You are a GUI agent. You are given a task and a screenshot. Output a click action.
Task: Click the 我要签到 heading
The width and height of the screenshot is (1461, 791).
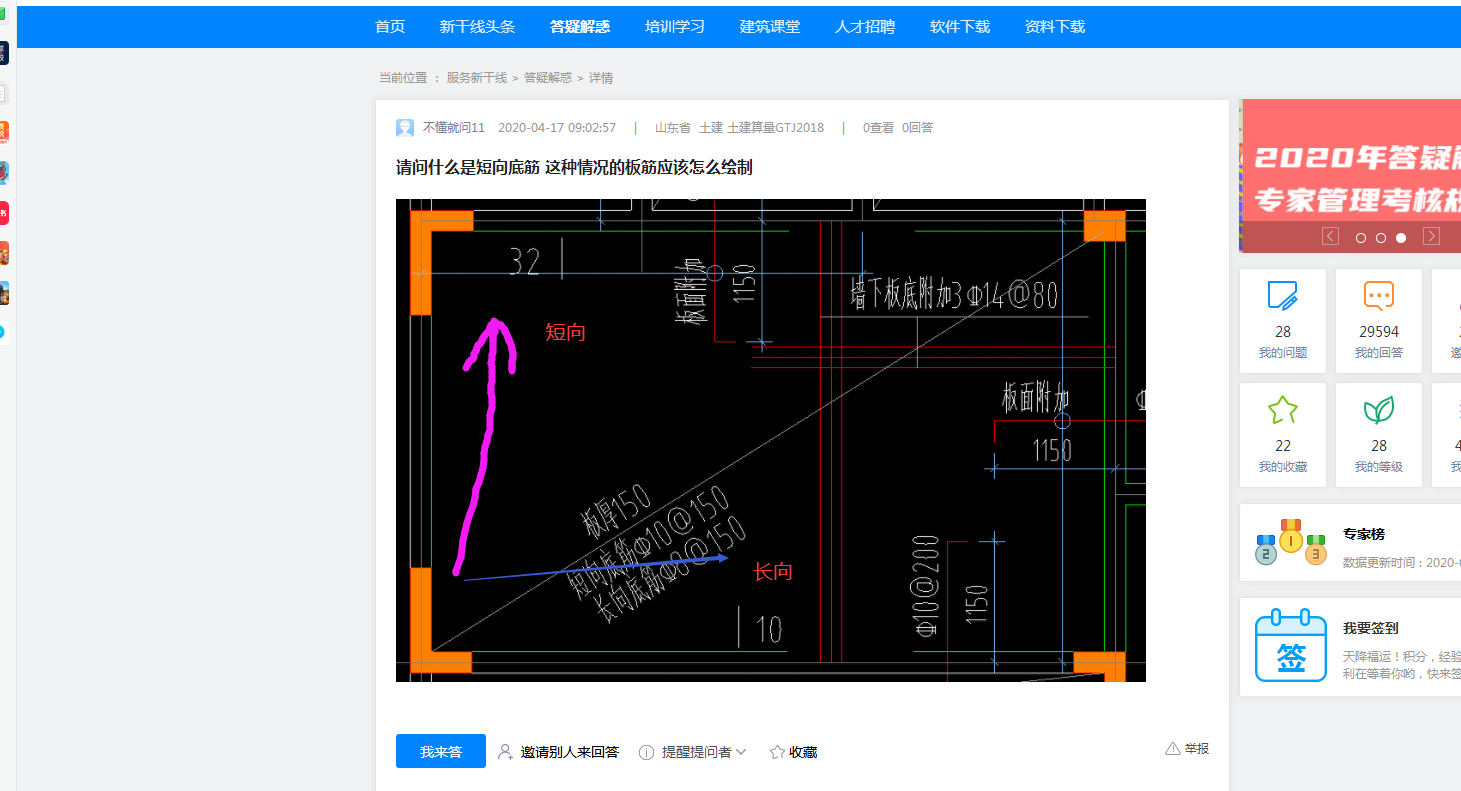point(1371,629)
